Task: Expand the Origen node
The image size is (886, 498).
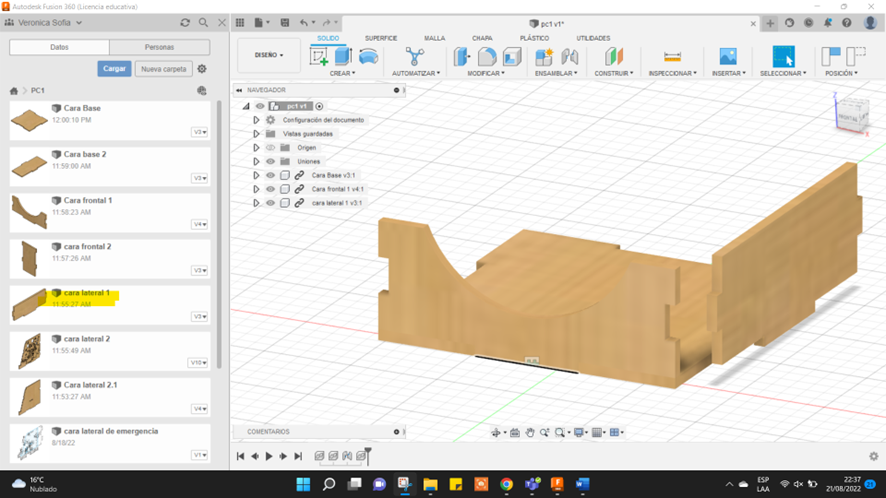Action: [256, 148]
